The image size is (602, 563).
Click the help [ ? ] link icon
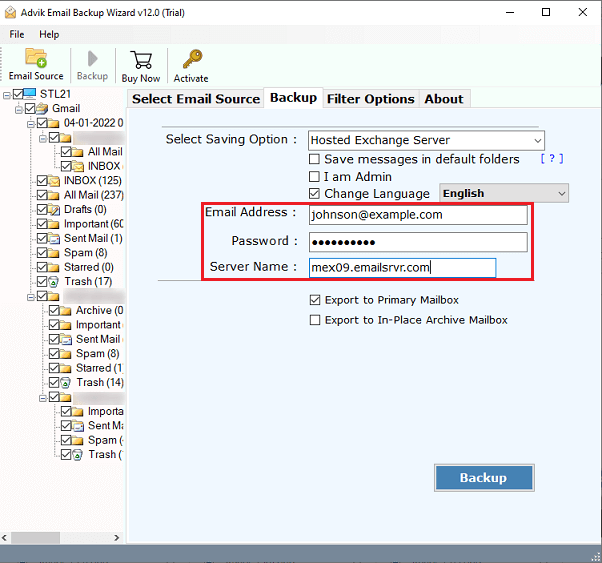(552, 159)
